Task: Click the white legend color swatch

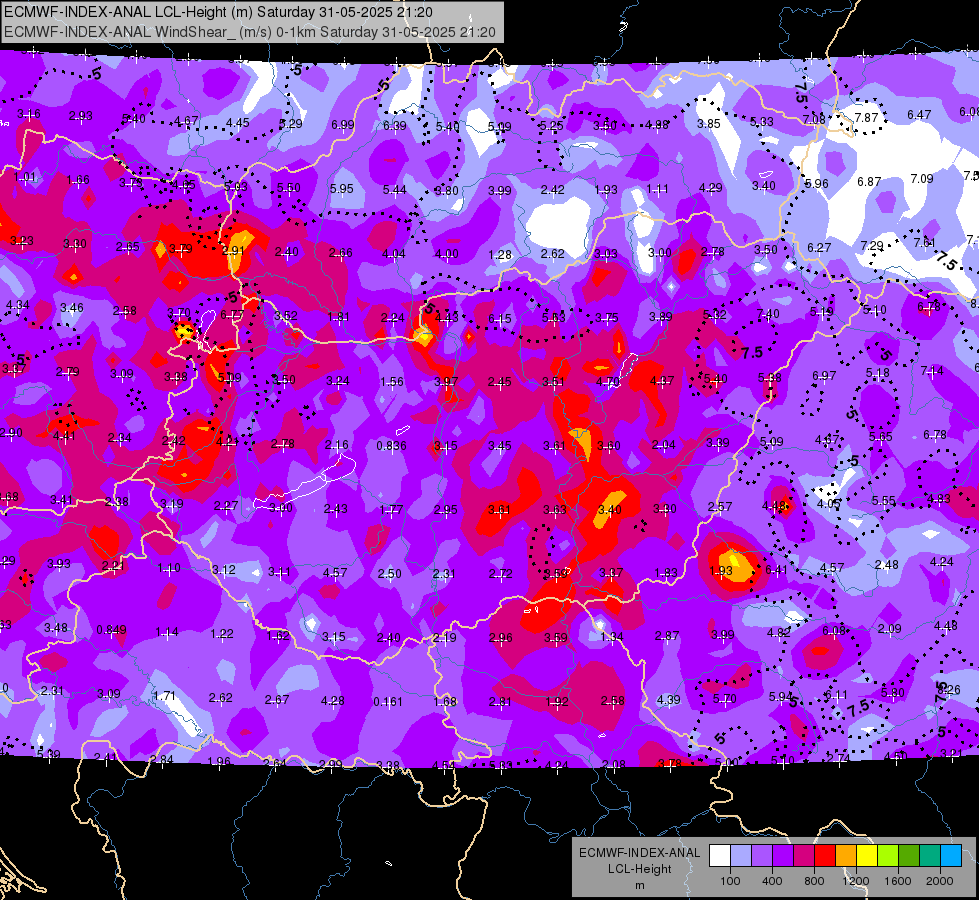Action: 720,855
